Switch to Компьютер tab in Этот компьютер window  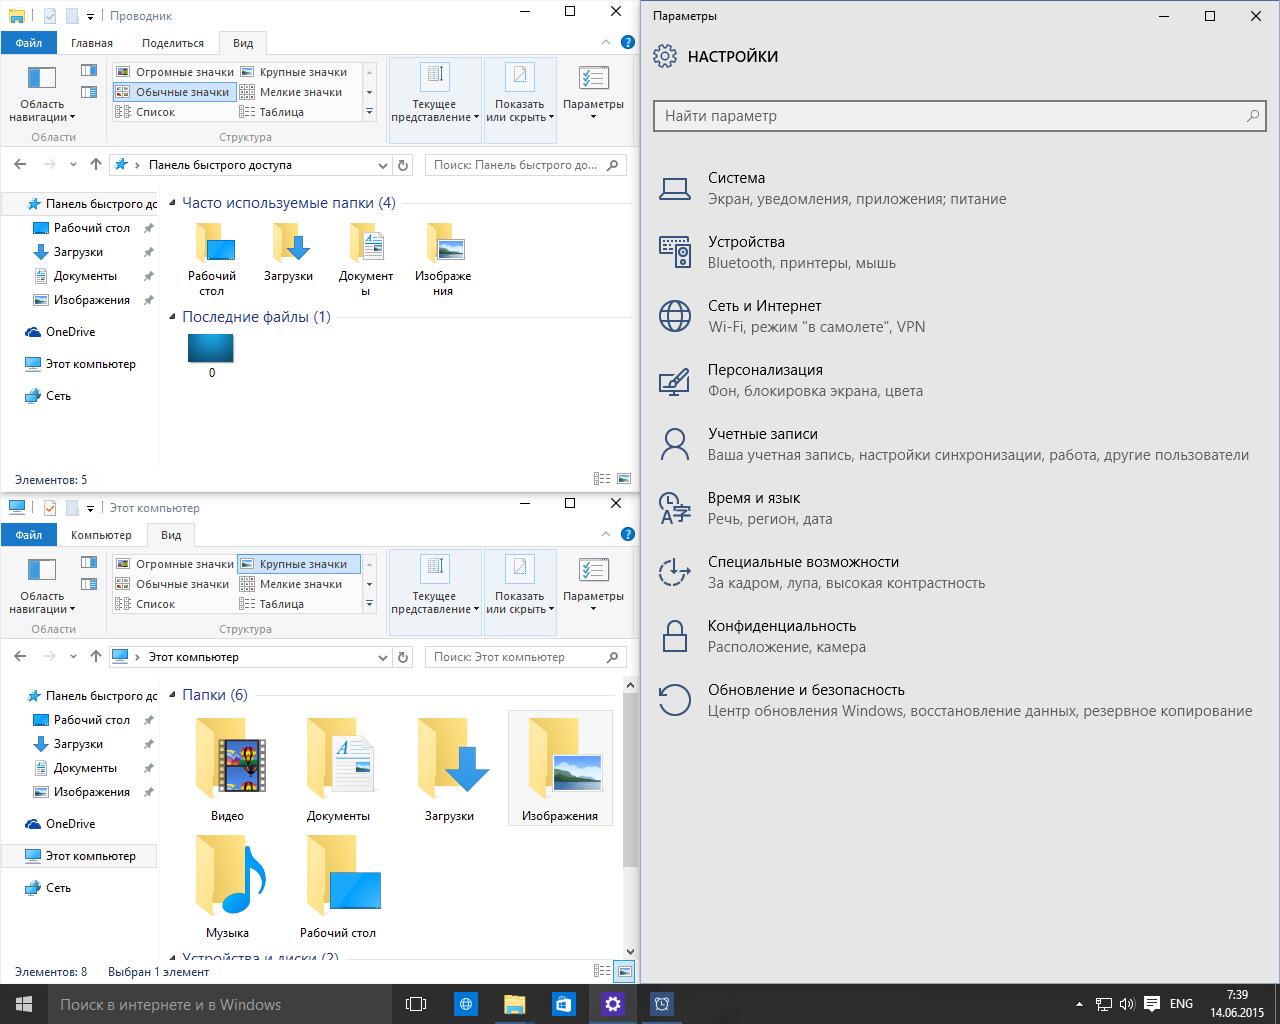click(101, 535)
